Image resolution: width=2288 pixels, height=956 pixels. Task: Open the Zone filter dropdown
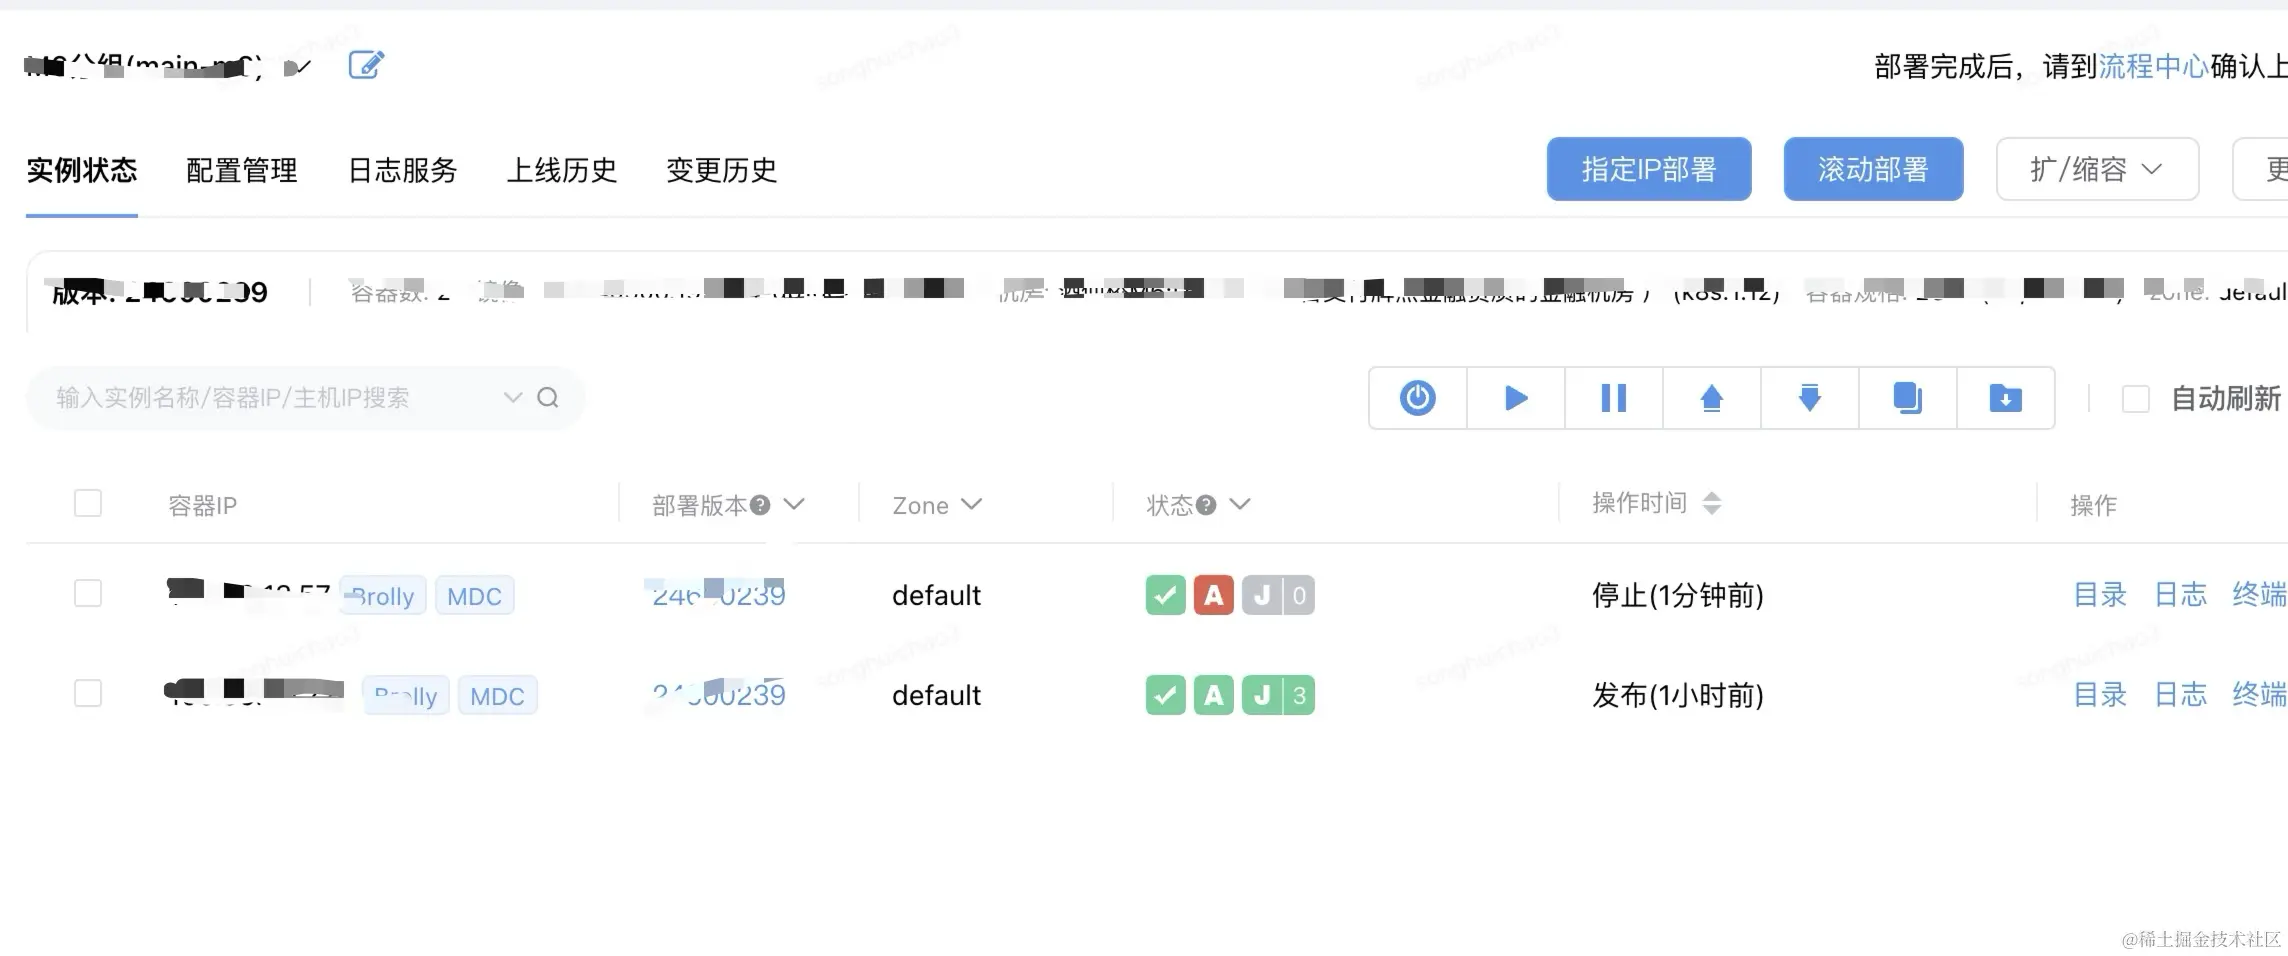coord(971,504)
